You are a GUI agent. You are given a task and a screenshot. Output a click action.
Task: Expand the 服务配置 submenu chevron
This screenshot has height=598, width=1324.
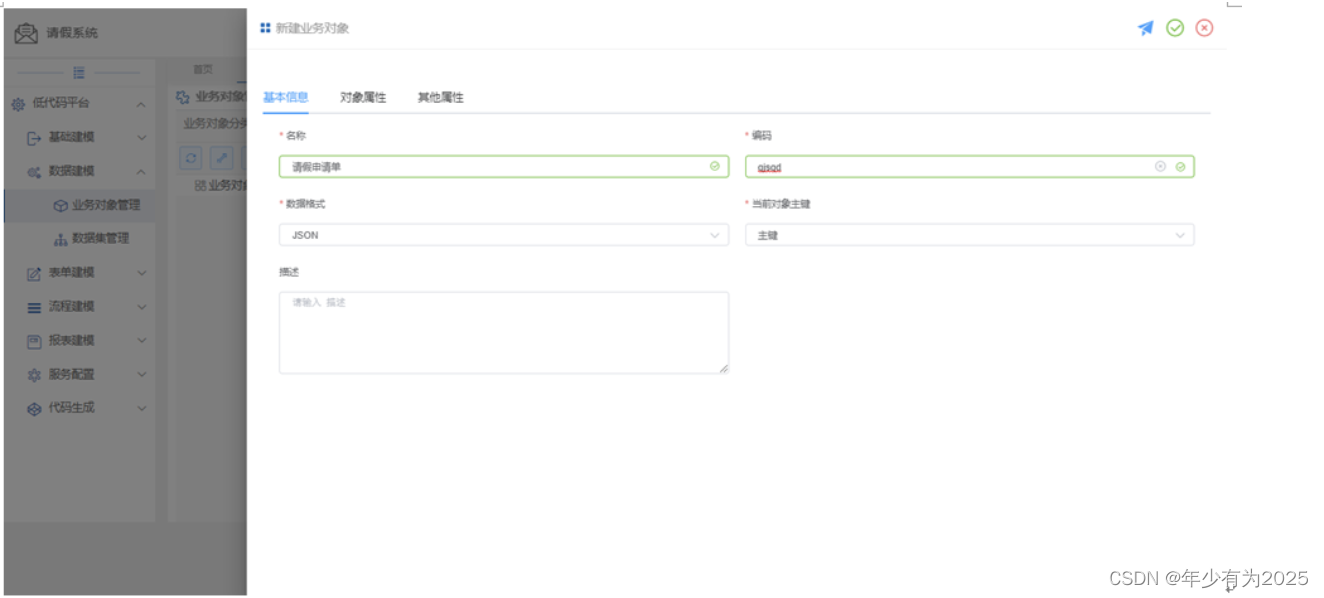click(141, 375)
